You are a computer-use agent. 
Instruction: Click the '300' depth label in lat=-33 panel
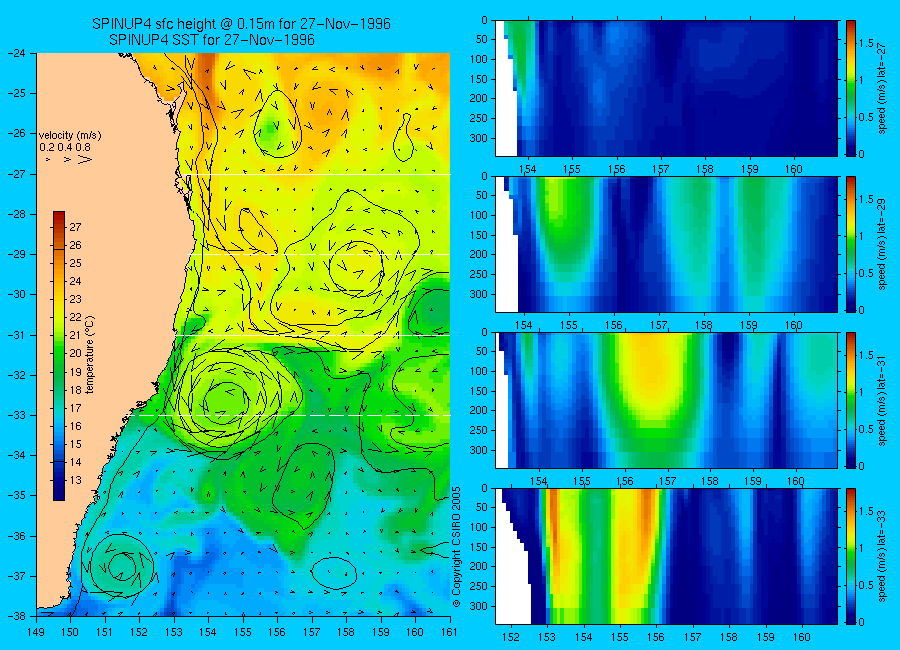tap(480, 606)
